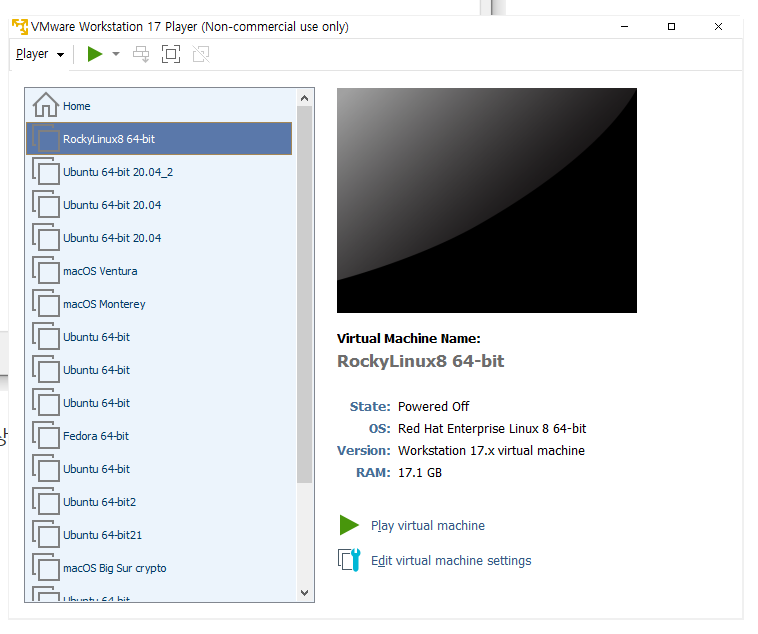Screen dimensions: 758x634
Task: Click the 17.1 GB RAM value
Action: pos(420,473)
